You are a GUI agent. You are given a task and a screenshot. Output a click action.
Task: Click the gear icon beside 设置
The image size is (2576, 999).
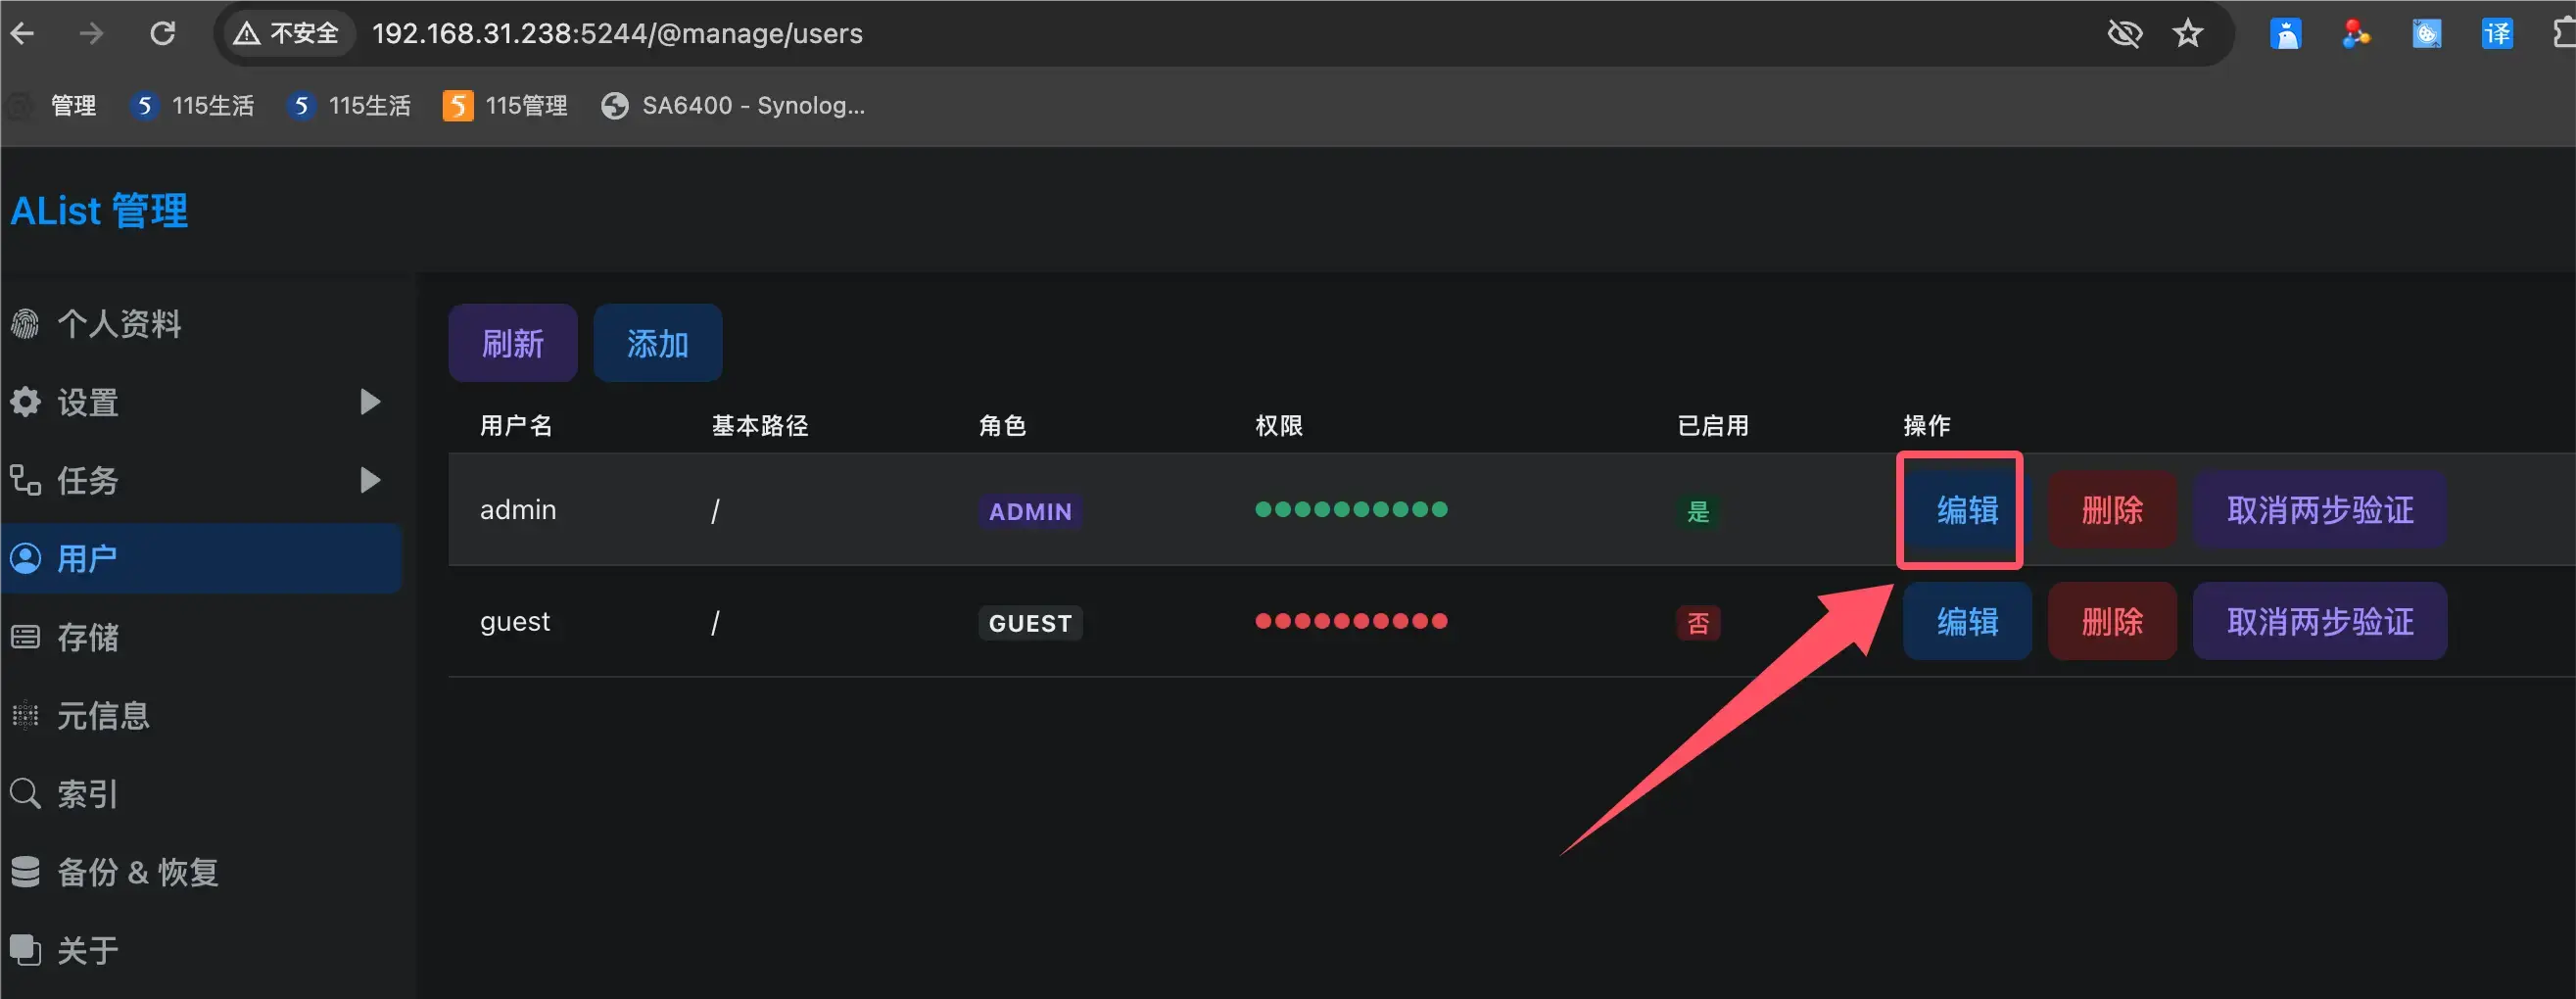click(x=25, y=402)
